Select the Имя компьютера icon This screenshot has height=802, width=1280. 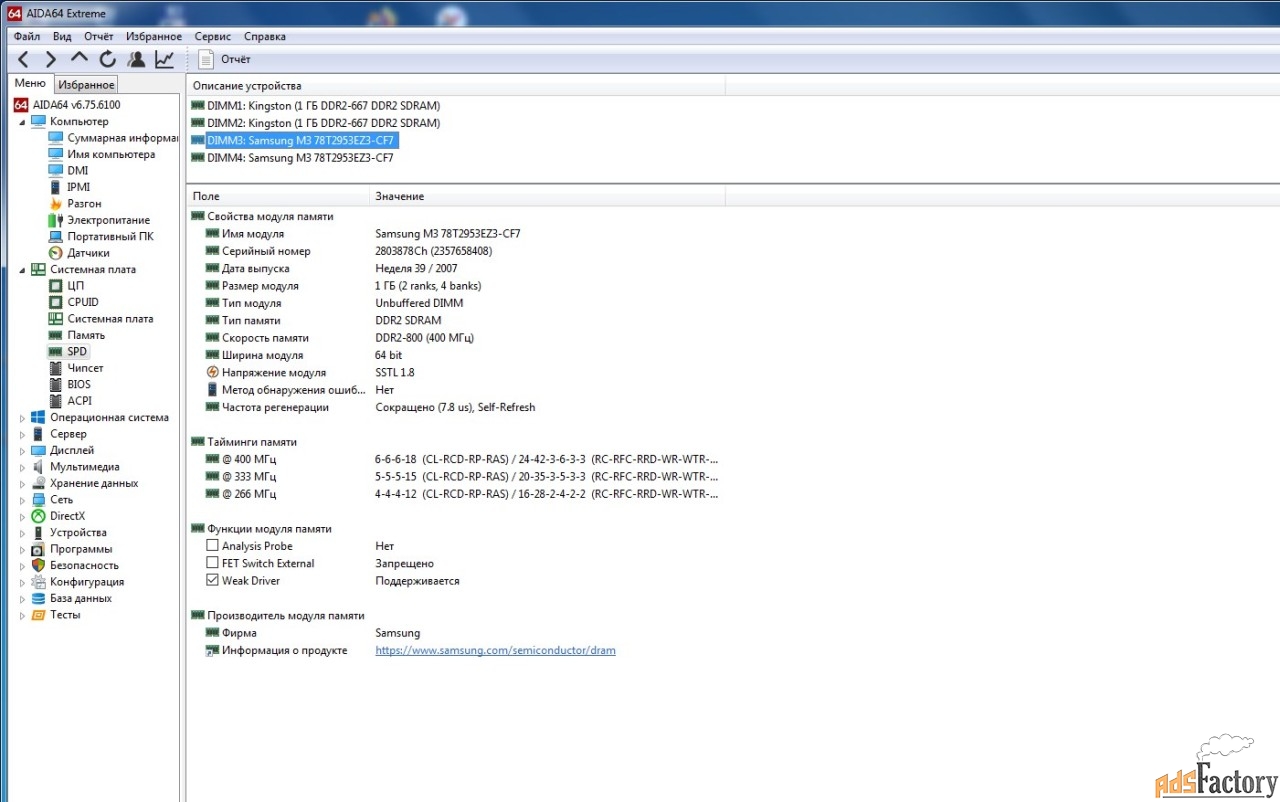click(x=56, y=154)
